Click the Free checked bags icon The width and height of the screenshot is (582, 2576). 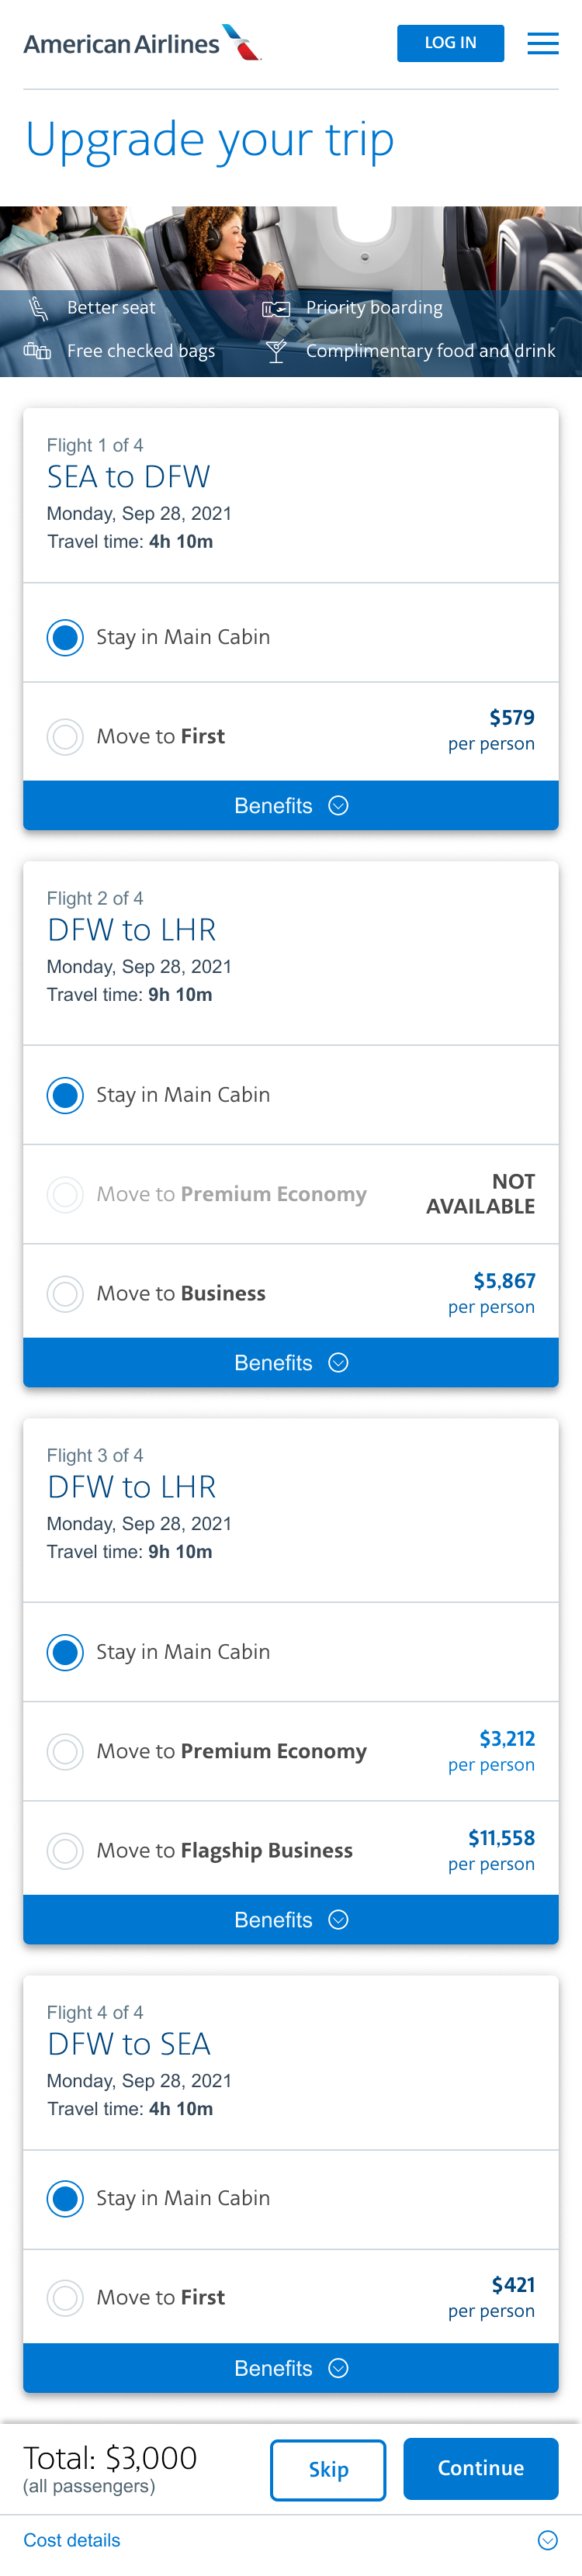(37, 351)
